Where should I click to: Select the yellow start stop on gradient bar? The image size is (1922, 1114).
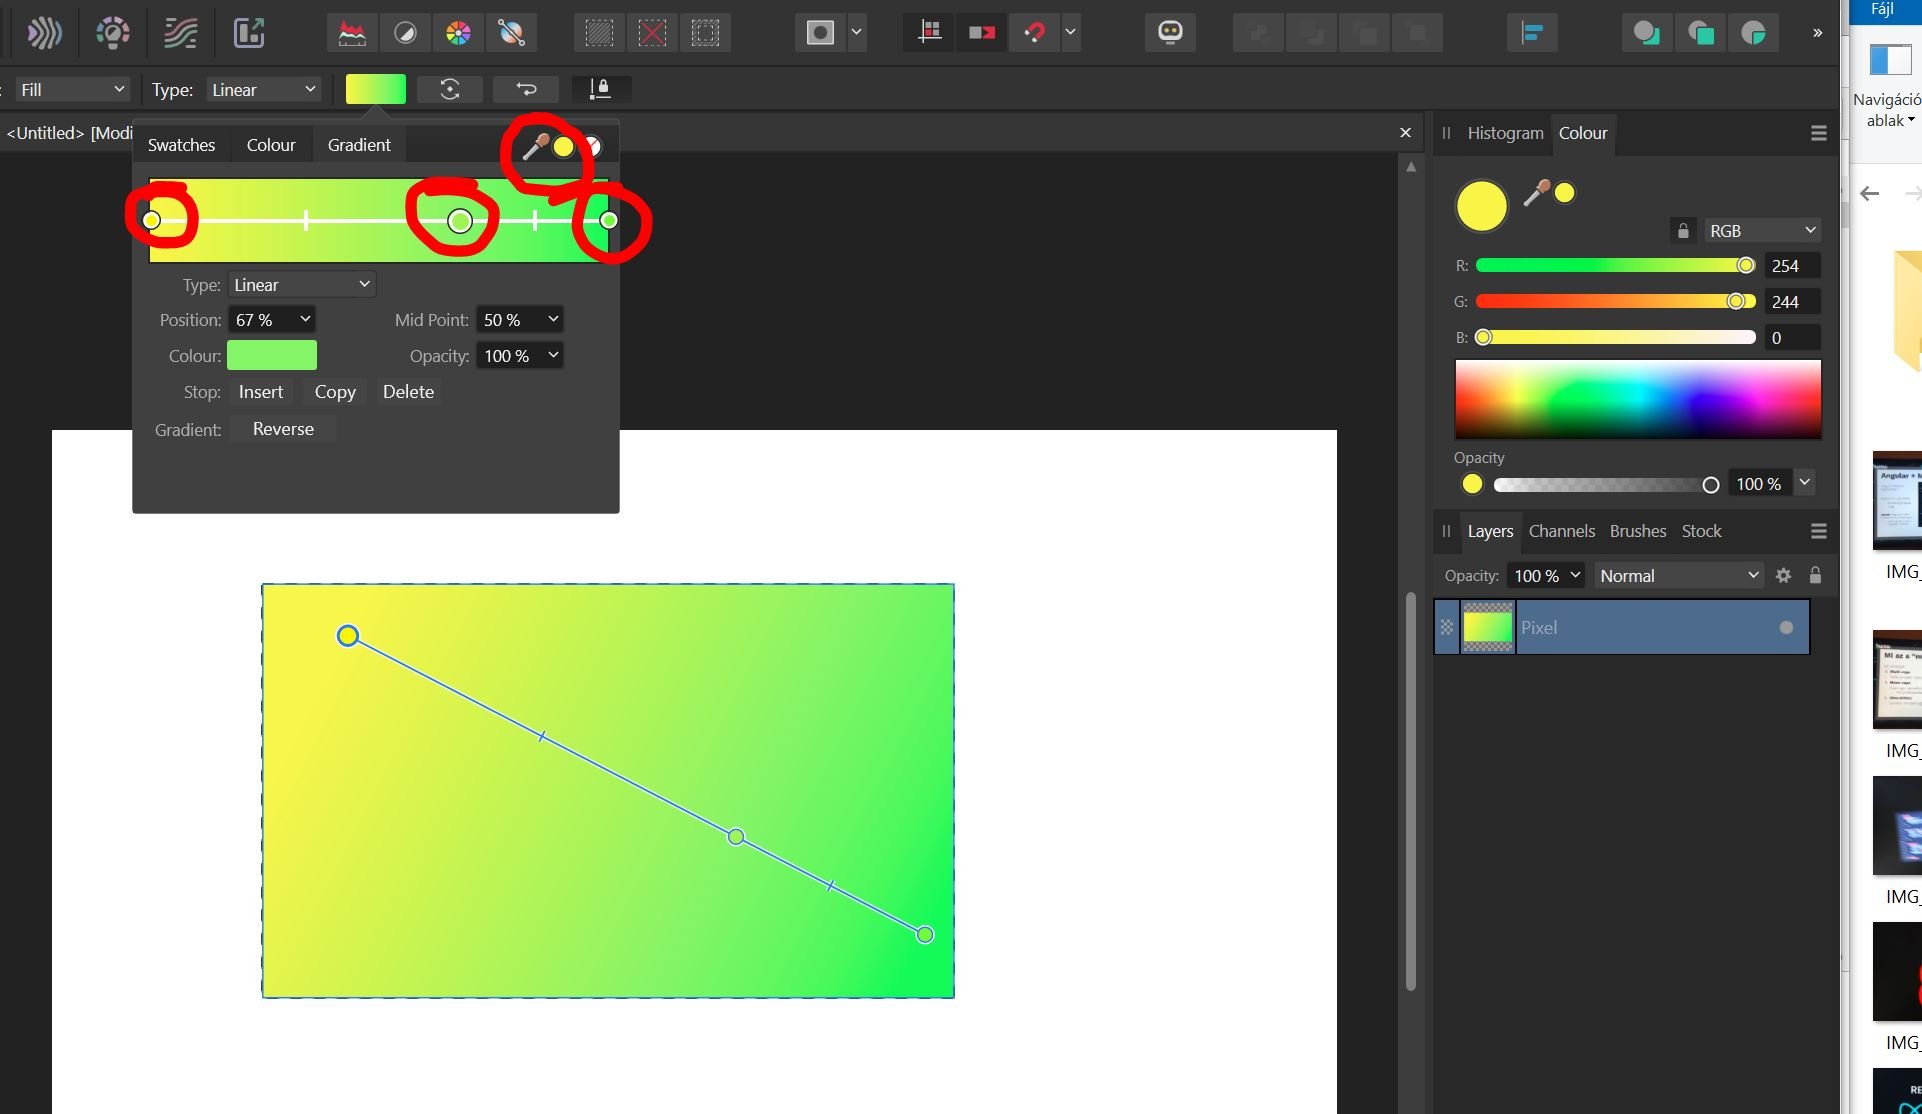[152, 220]
